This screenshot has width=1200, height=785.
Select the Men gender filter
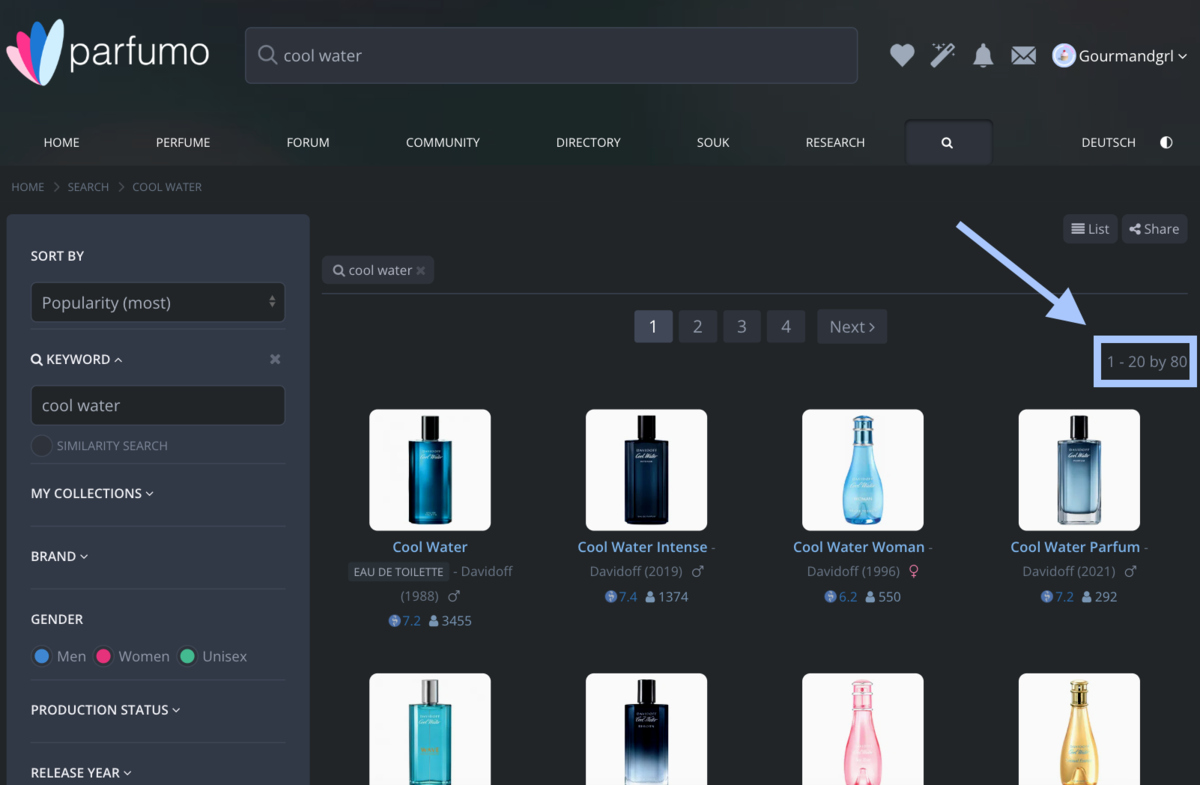point(42,657)
